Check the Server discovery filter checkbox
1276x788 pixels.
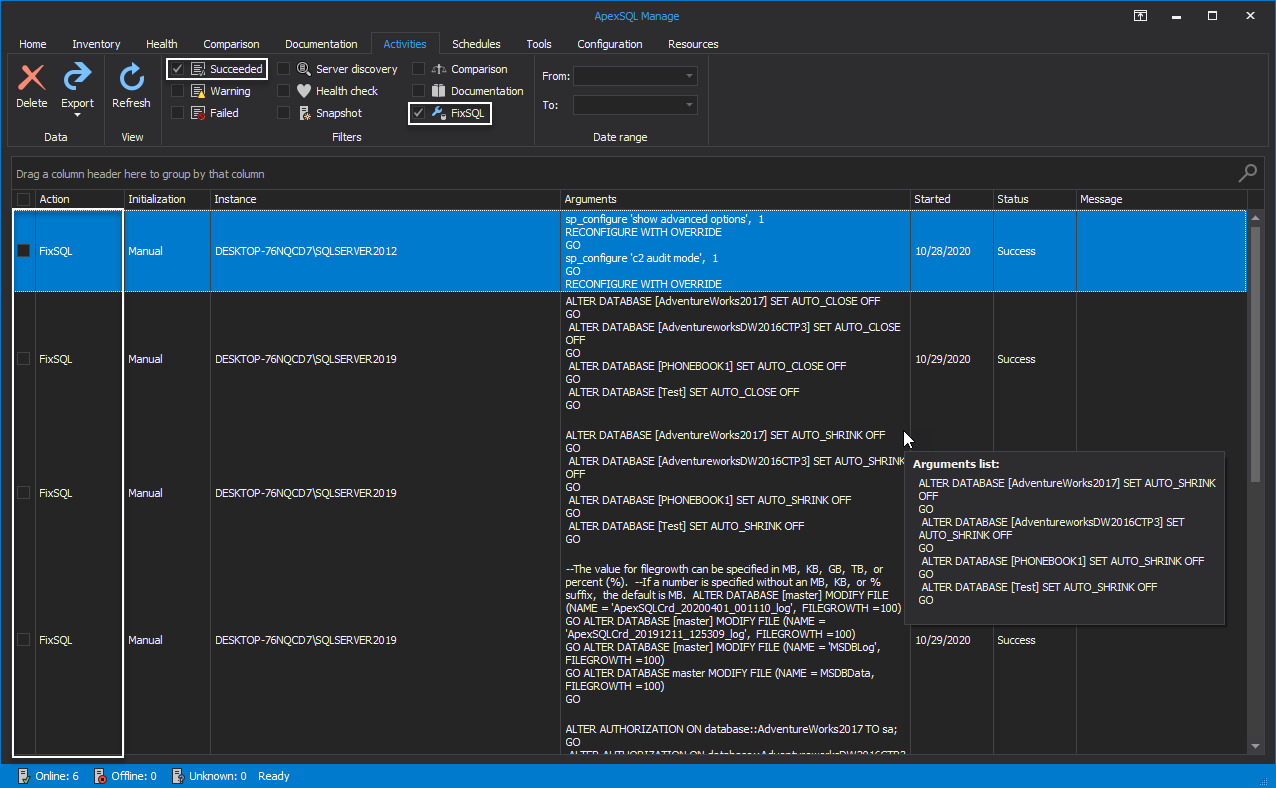coord(283,69)
